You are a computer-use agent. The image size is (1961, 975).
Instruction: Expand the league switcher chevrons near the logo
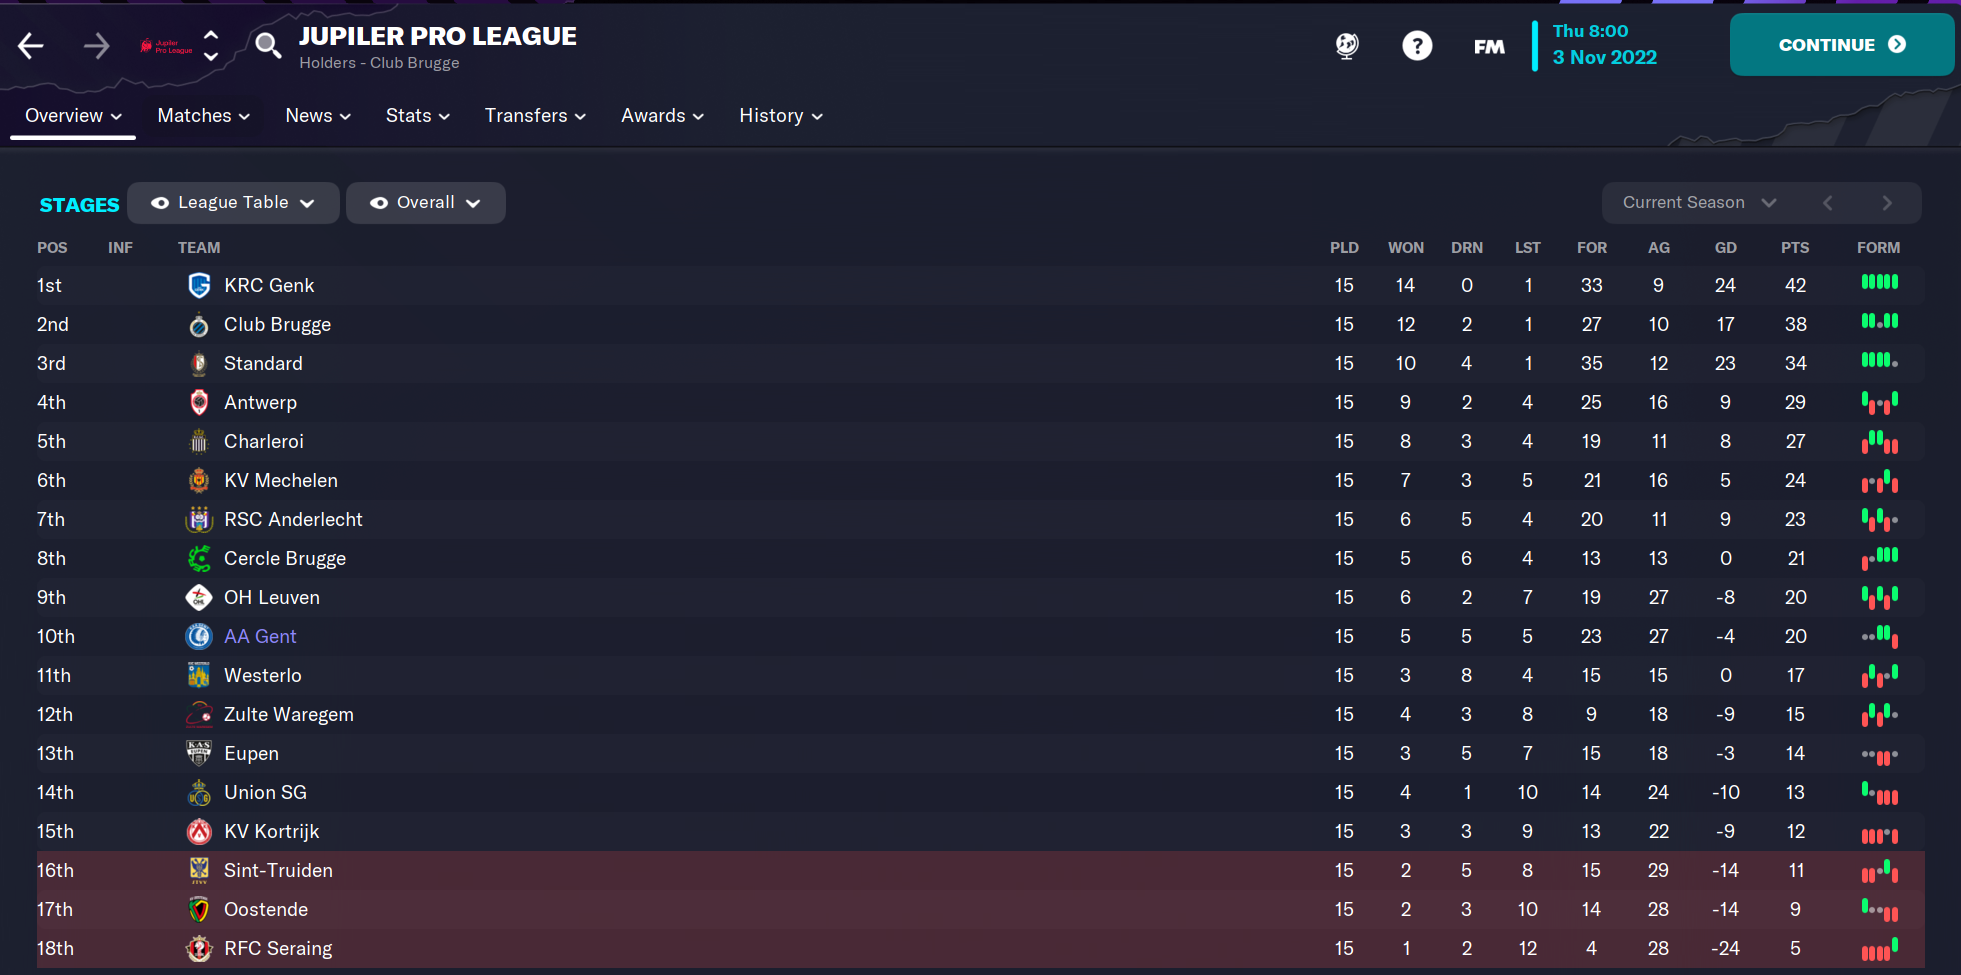tap(211, 45)
